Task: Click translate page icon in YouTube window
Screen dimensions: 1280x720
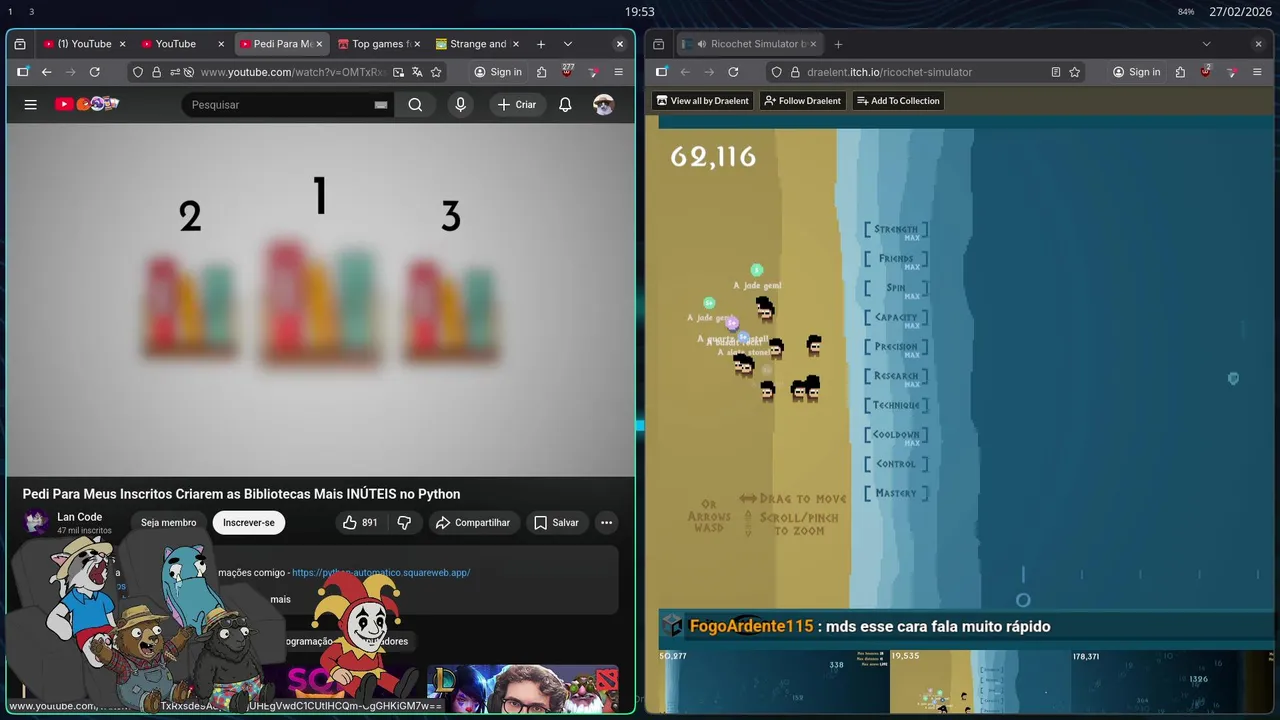Action: (417, 72)
